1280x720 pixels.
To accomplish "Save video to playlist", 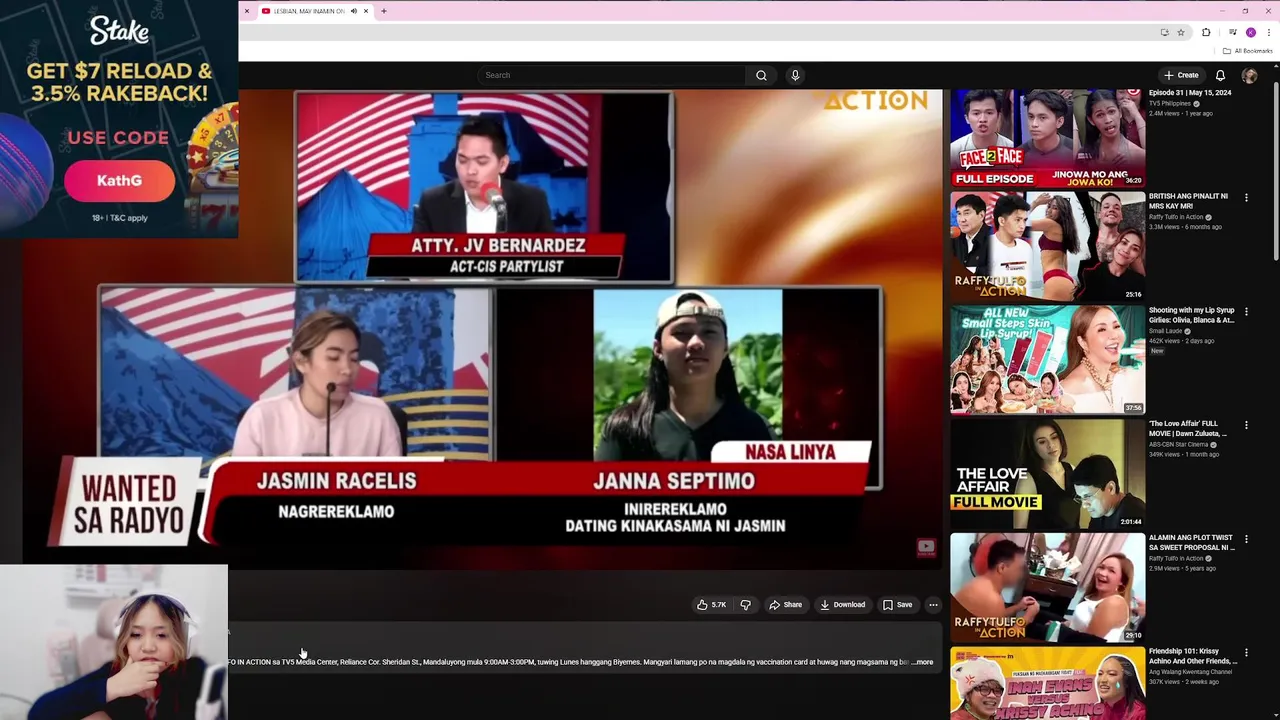I will pyautogui.click(x=897, y=605).
